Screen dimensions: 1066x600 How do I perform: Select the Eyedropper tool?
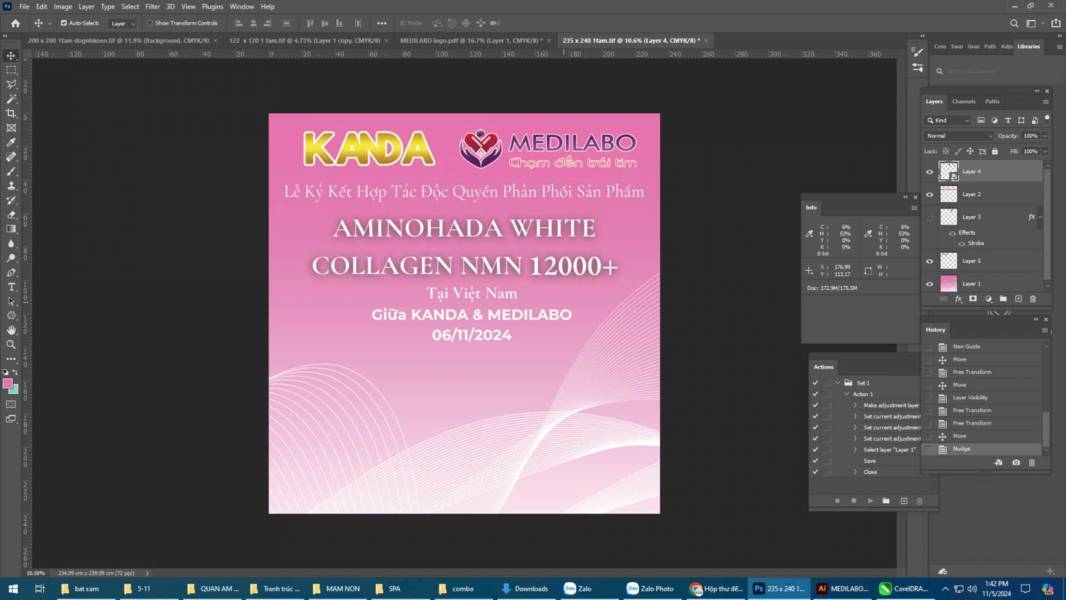pyautogui.click(x=11, y=142)
